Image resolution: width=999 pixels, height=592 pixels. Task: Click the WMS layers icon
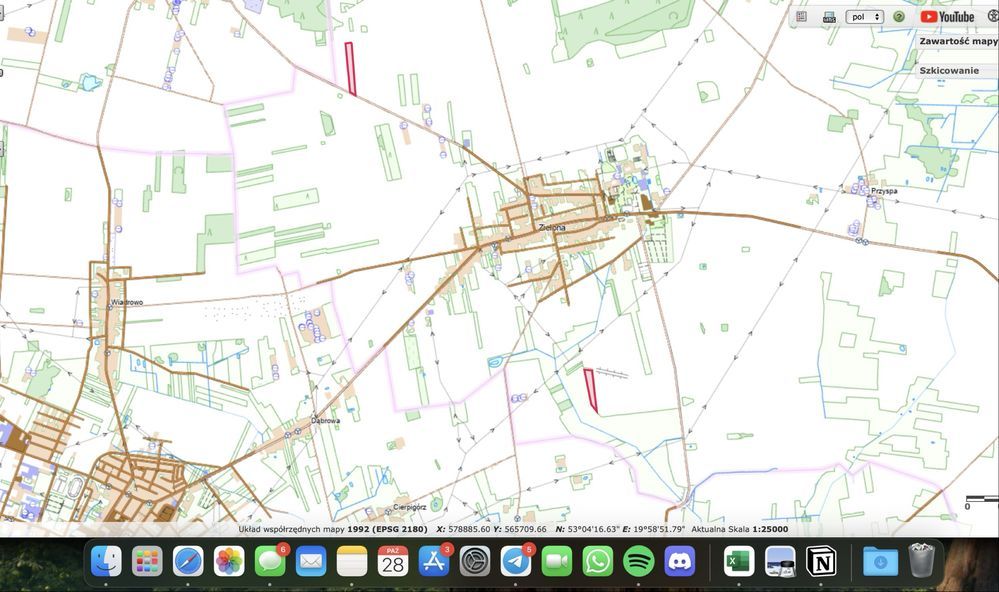(x=829, y=17)
